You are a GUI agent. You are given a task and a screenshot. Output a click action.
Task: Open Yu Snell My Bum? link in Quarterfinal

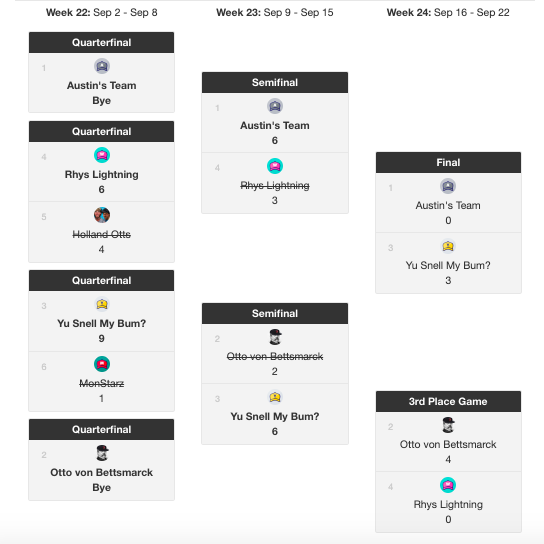pos(102,323)
